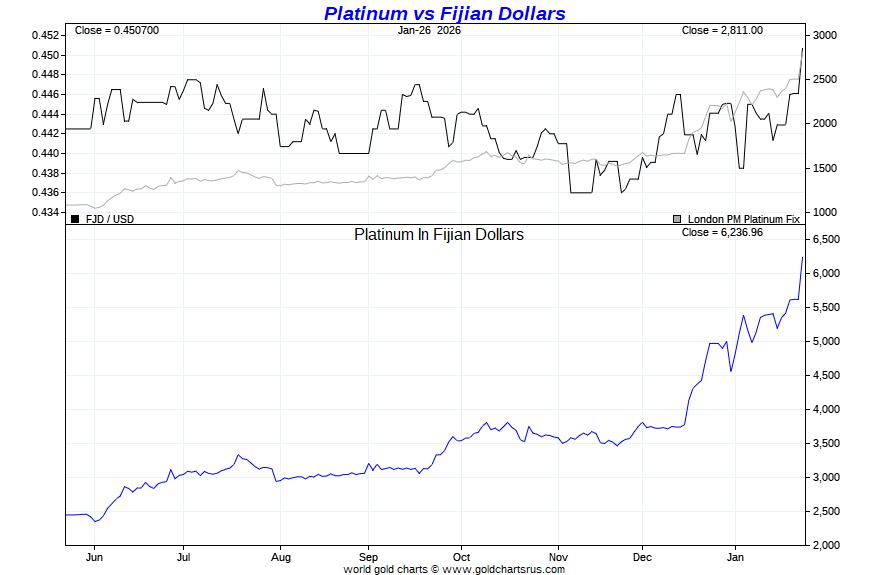This screenshot has height=575, width=890.
Task: Click the '2,000' lower axis value
Action: [x=826, y=545]
